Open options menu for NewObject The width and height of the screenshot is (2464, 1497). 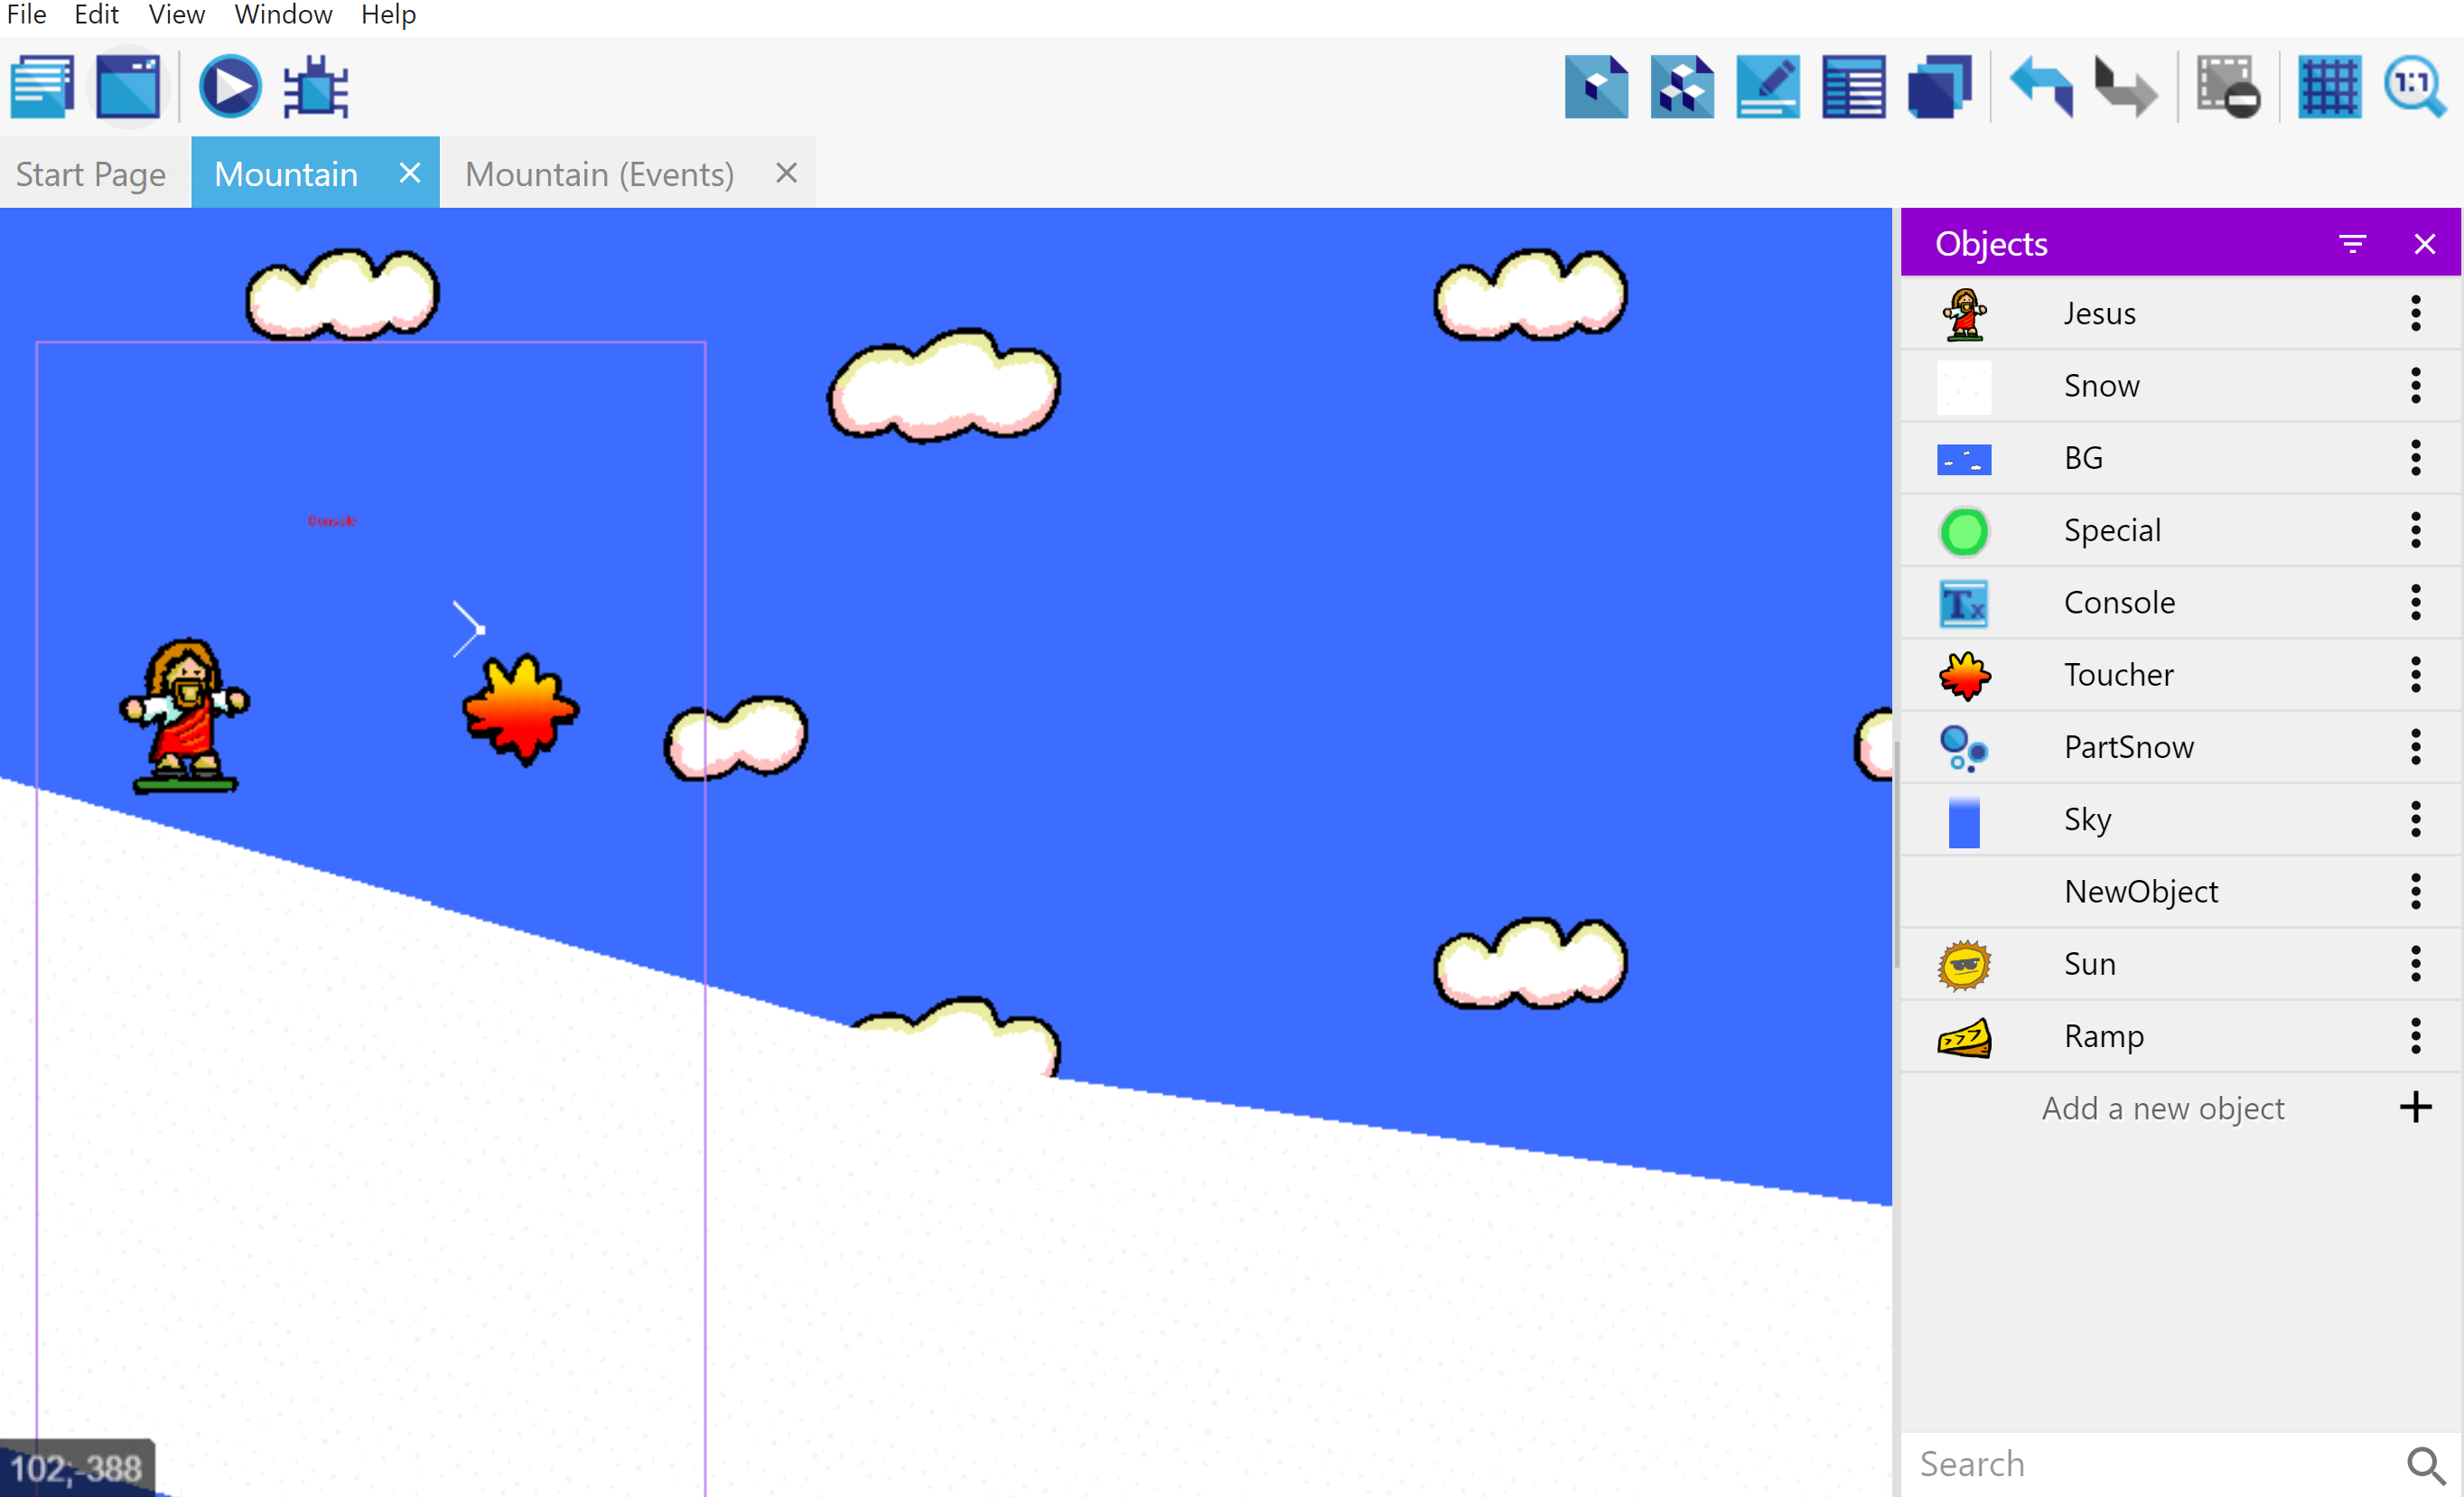[2416, 892]
